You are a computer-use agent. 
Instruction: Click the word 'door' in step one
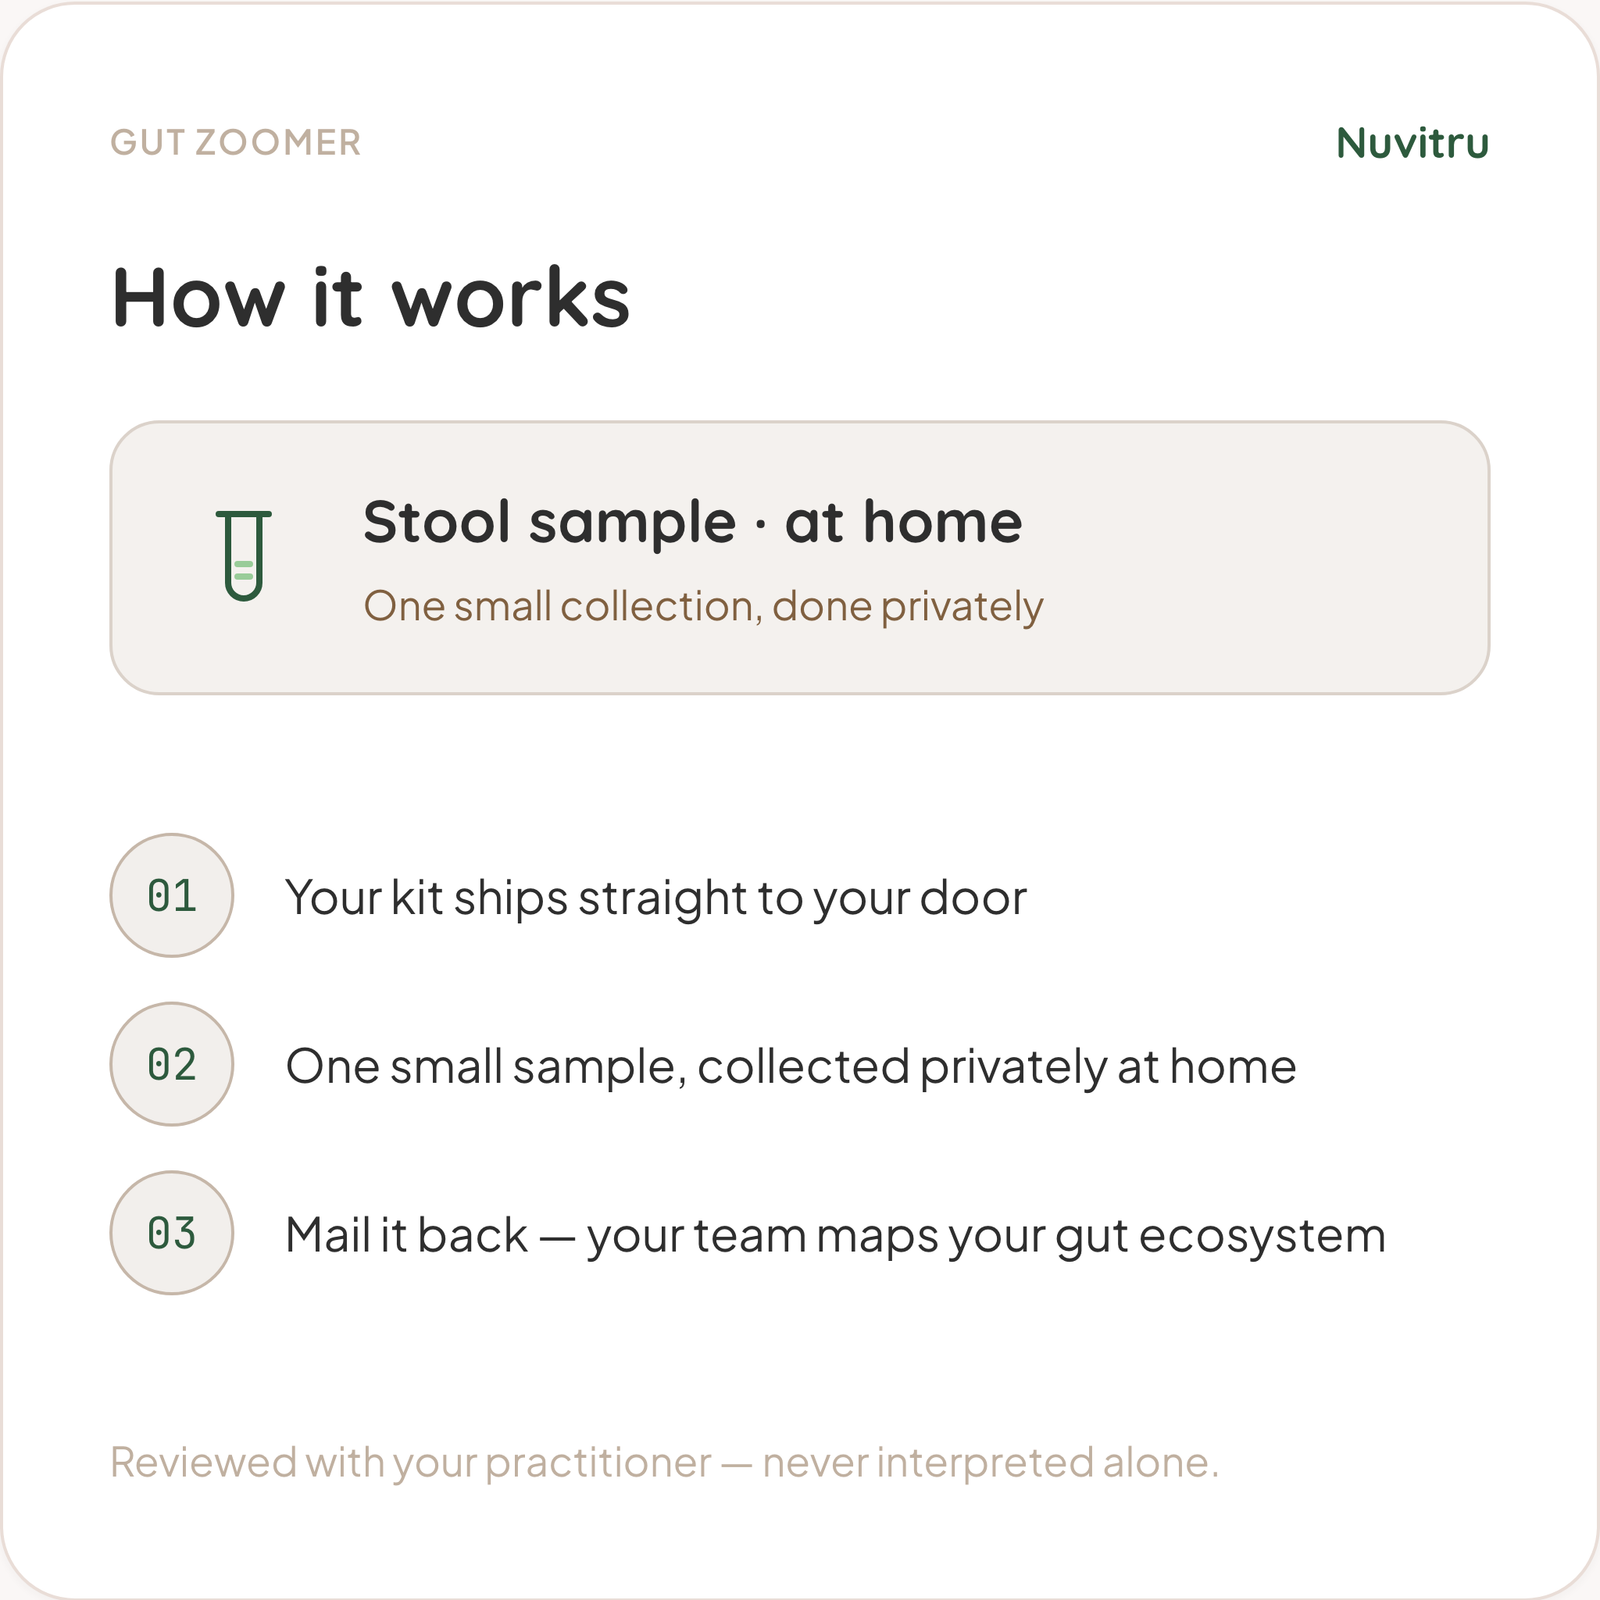(x=973, y=898)
